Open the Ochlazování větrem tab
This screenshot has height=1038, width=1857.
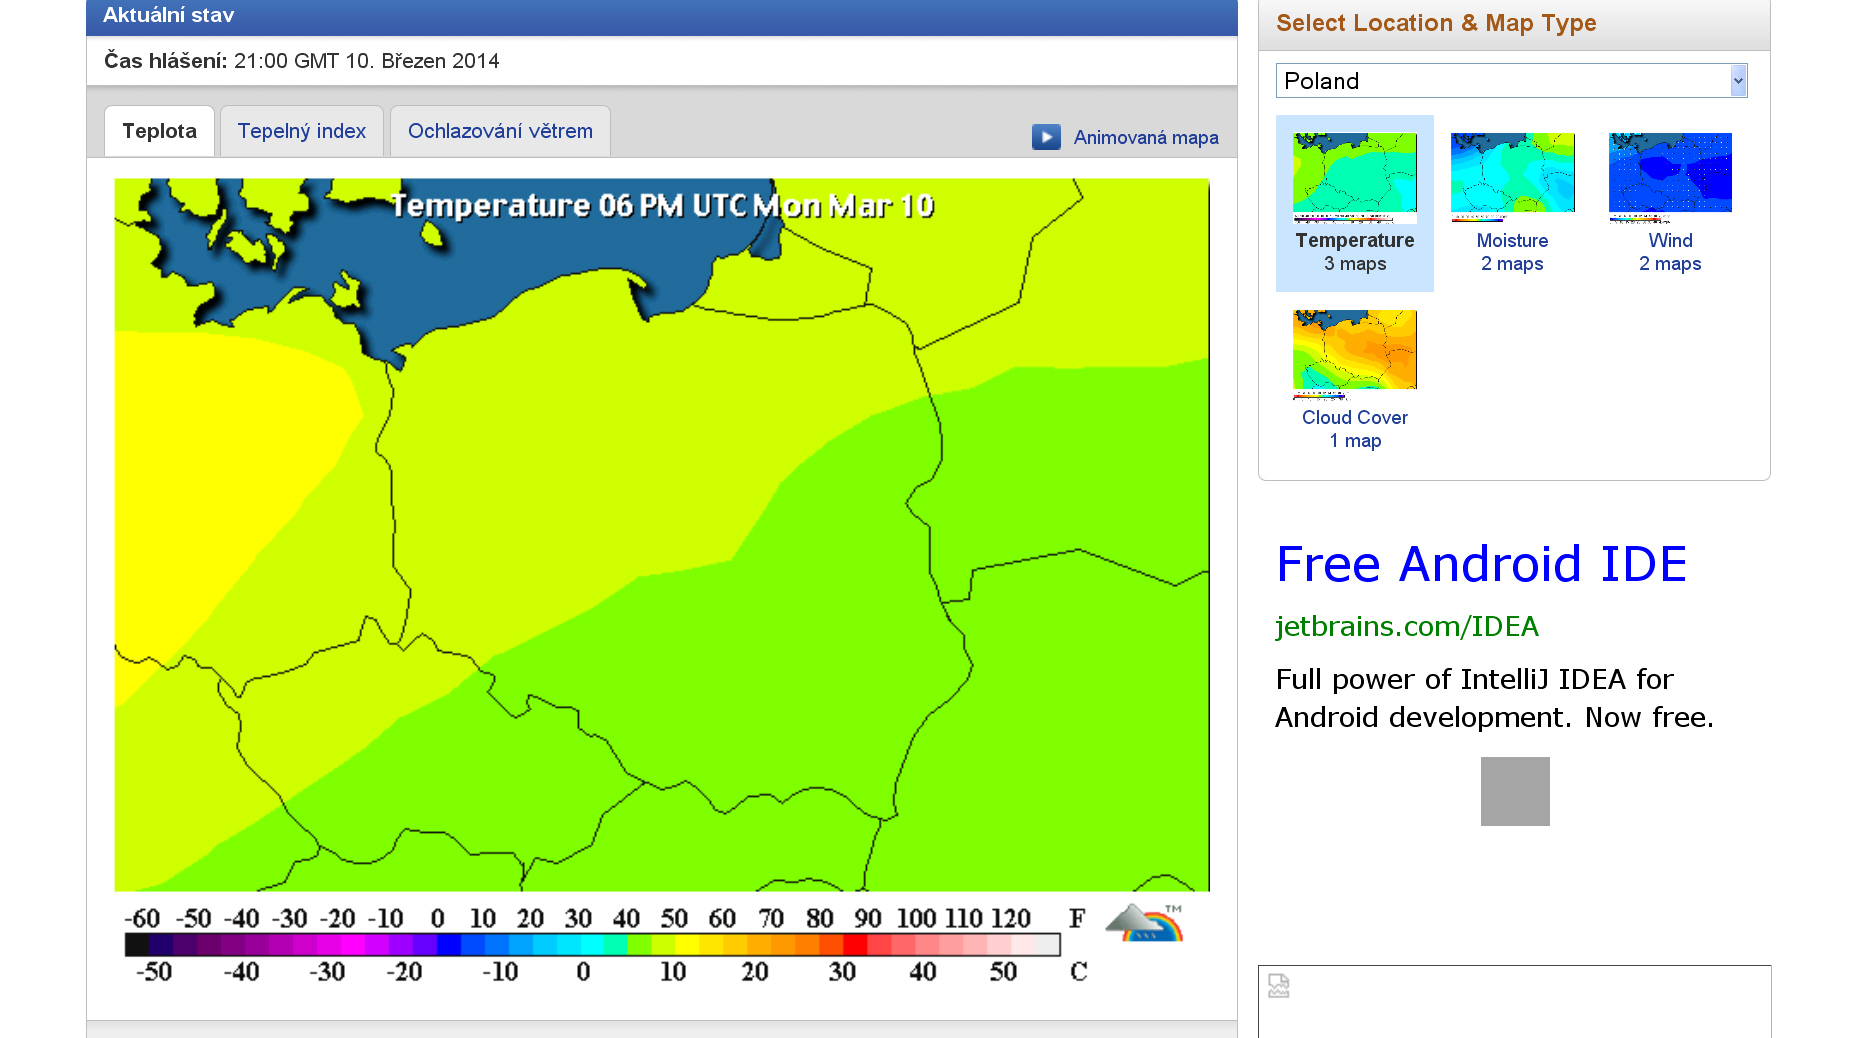tap(500, 131)
